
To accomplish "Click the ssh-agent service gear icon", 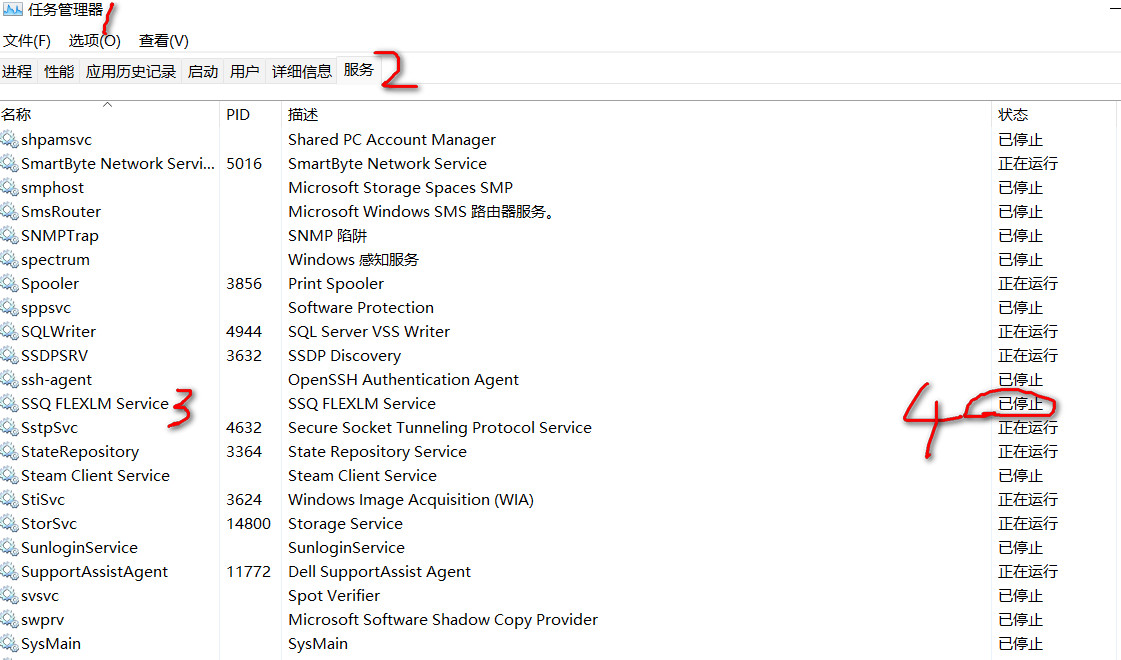I will pyautogui.click(x=10, y=380).
